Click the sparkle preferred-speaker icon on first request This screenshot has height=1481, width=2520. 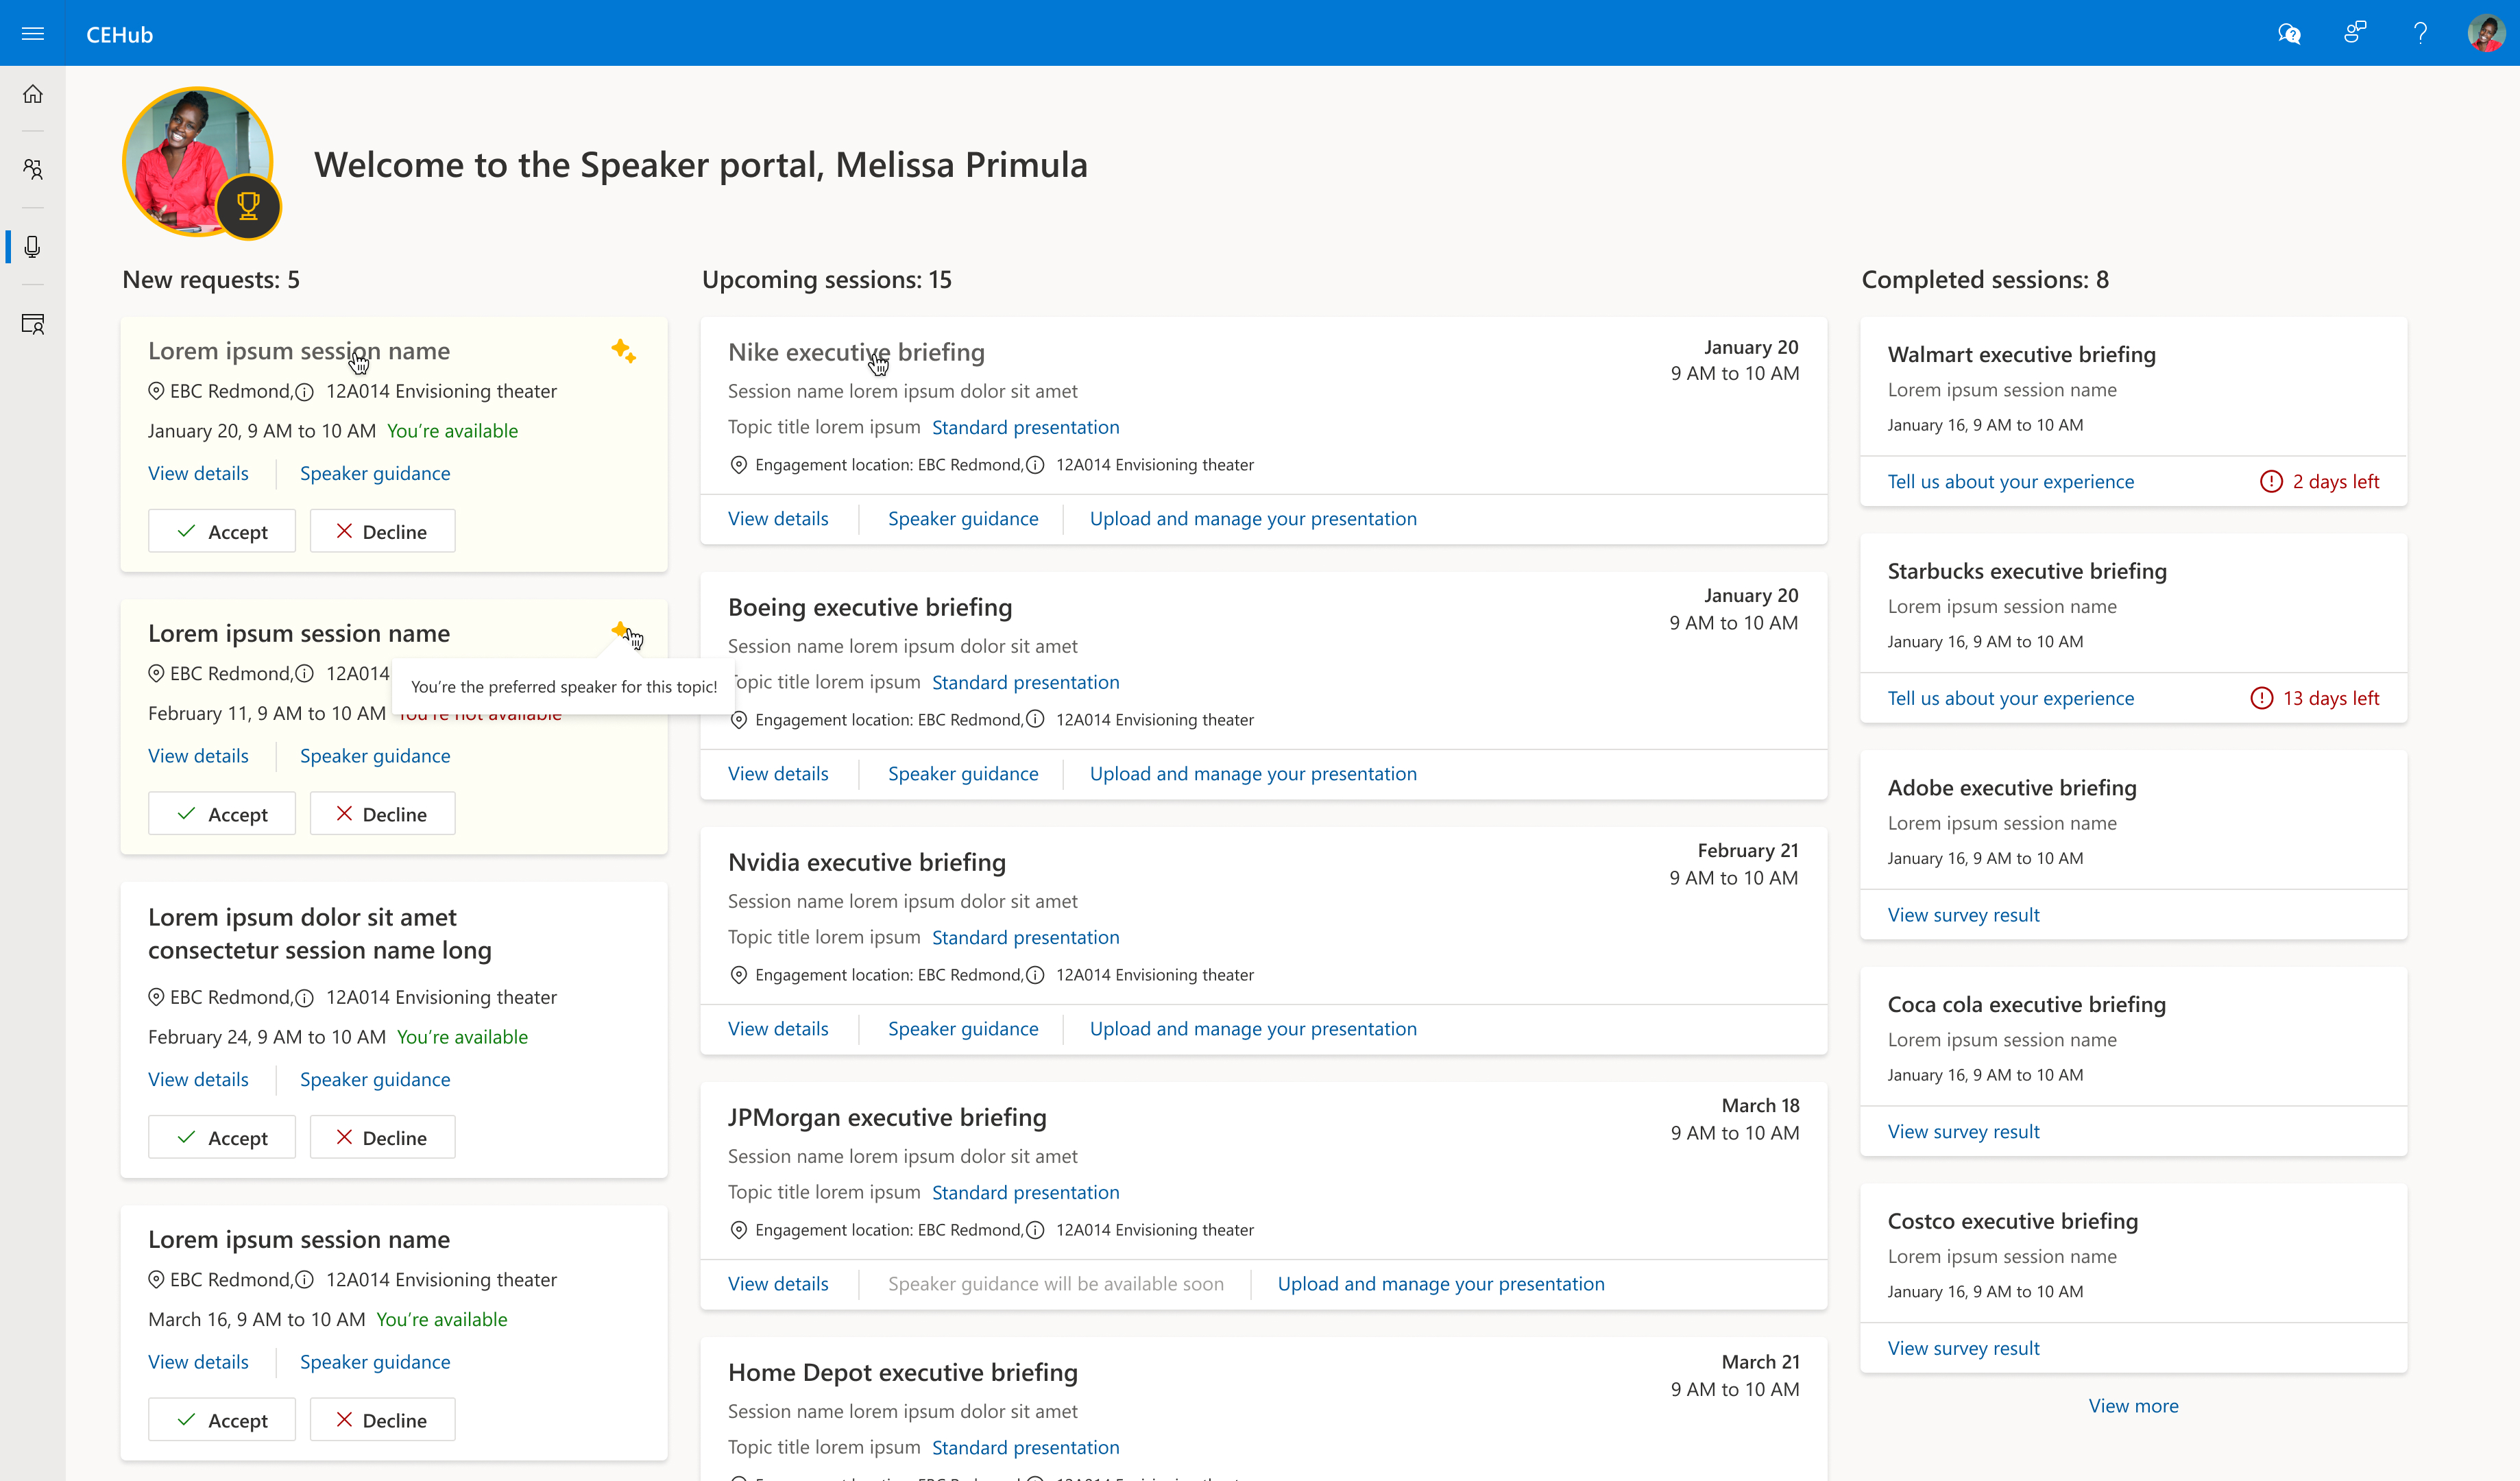point(623,350)
